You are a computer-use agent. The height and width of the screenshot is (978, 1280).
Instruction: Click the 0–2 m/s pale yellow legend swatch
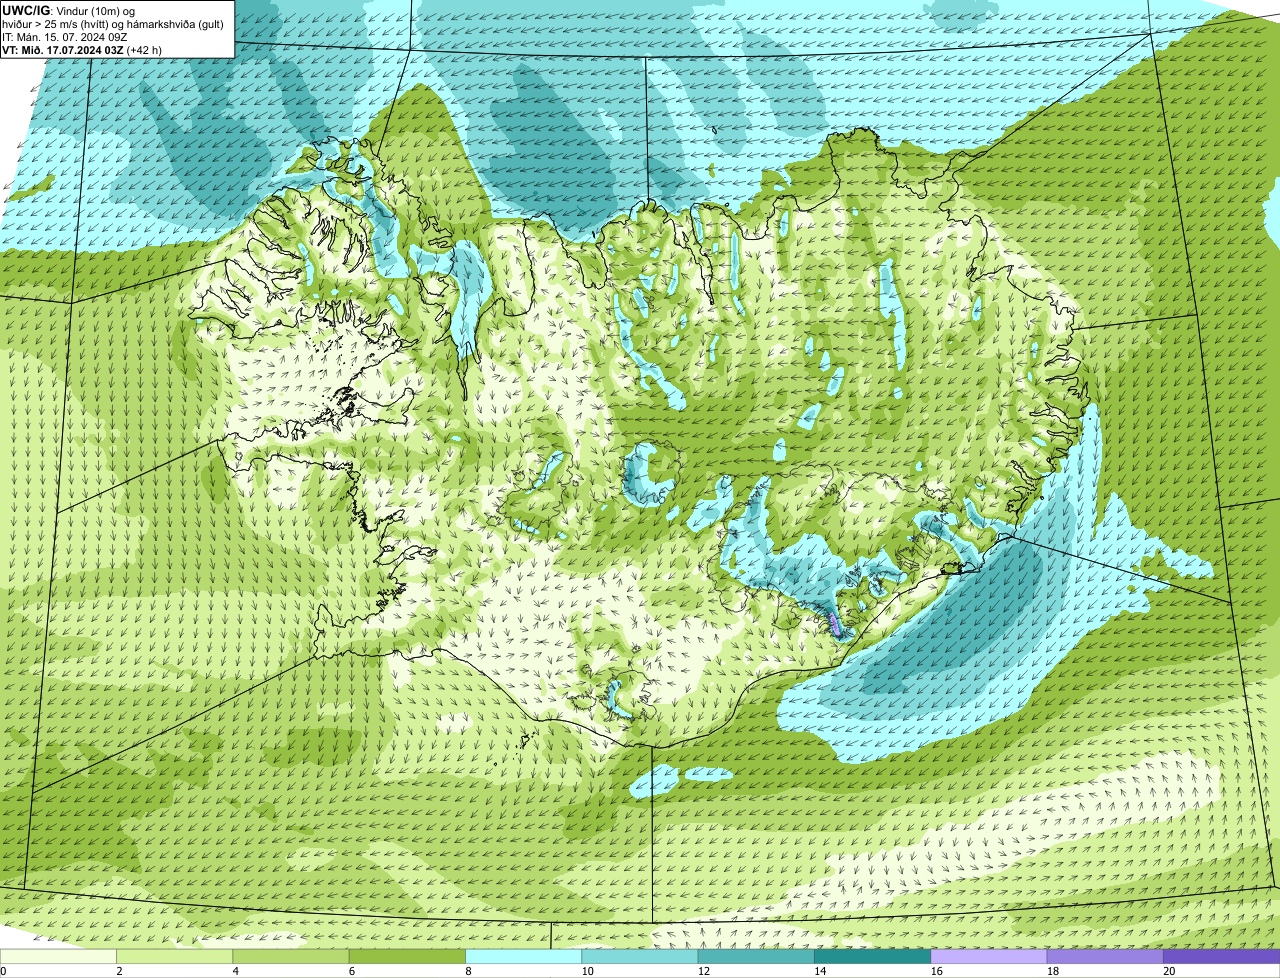click(58, 957)
